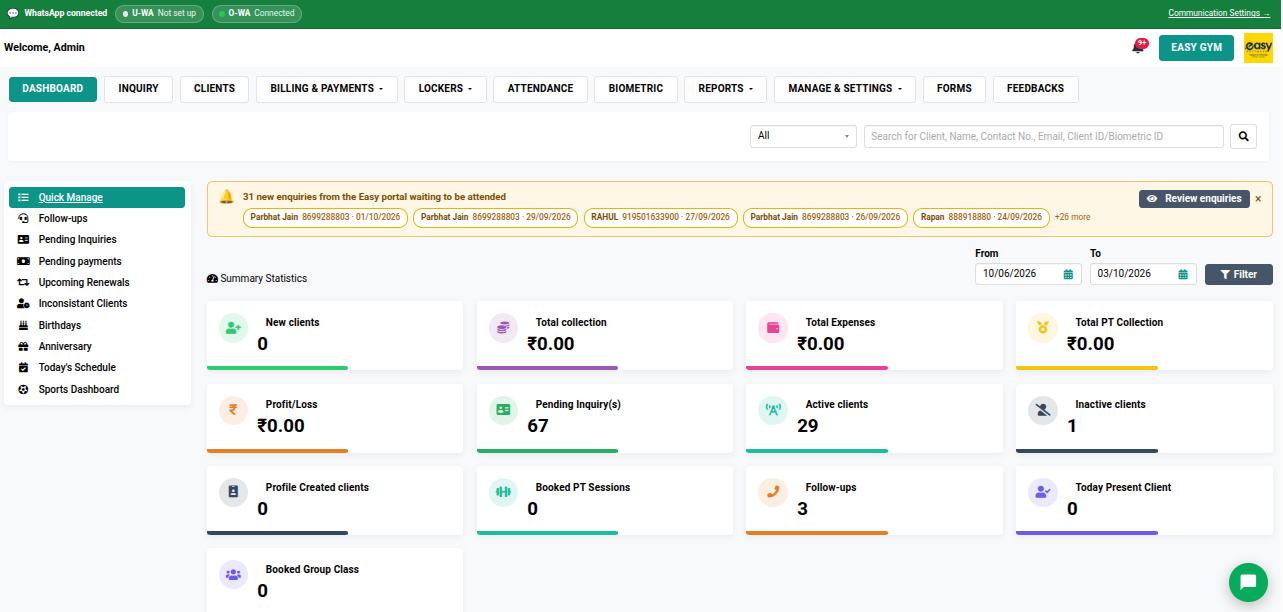Click the Follow-ups phone icon card
This screenshot has height=612, width=1283.
773,492
